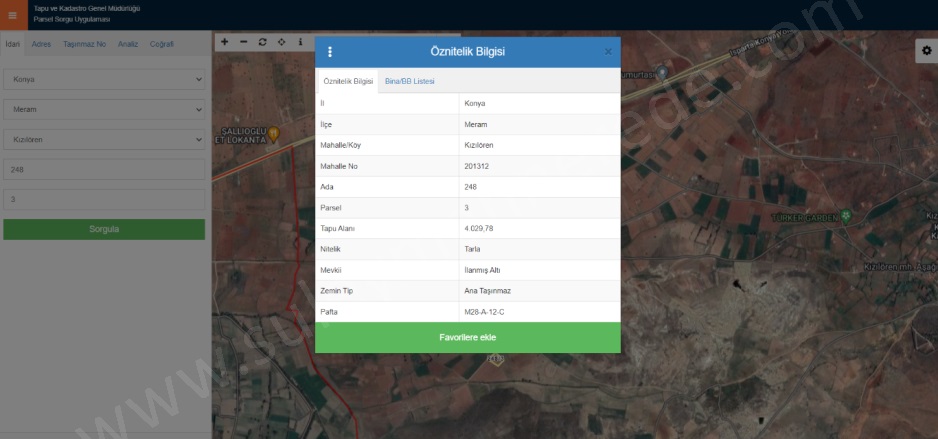Click the map info icon

(x=300, y=42)
